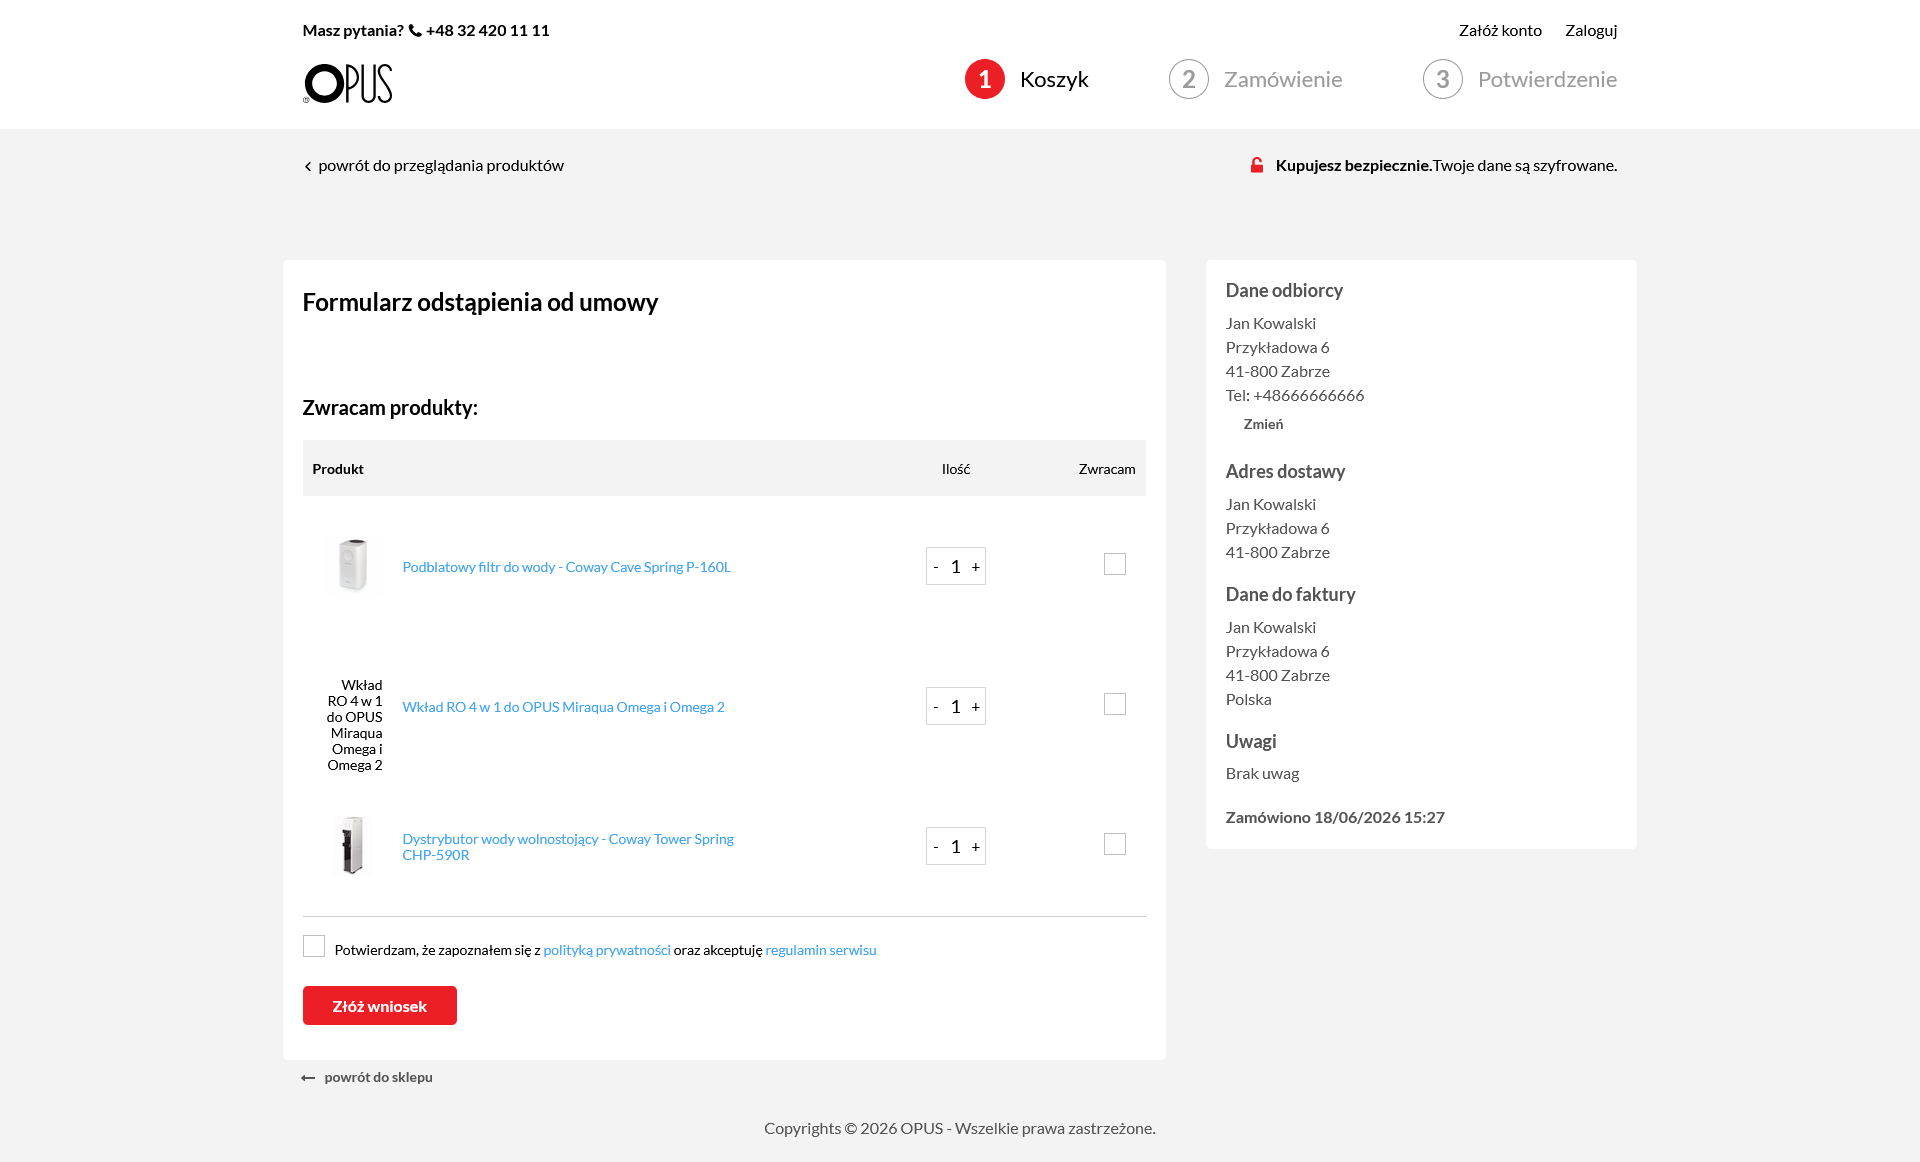Screen dimensions: 1920x1162
Task: Open the Coway Cave Spring P-160L thumbnail
Action: click(x=353, y=566)
